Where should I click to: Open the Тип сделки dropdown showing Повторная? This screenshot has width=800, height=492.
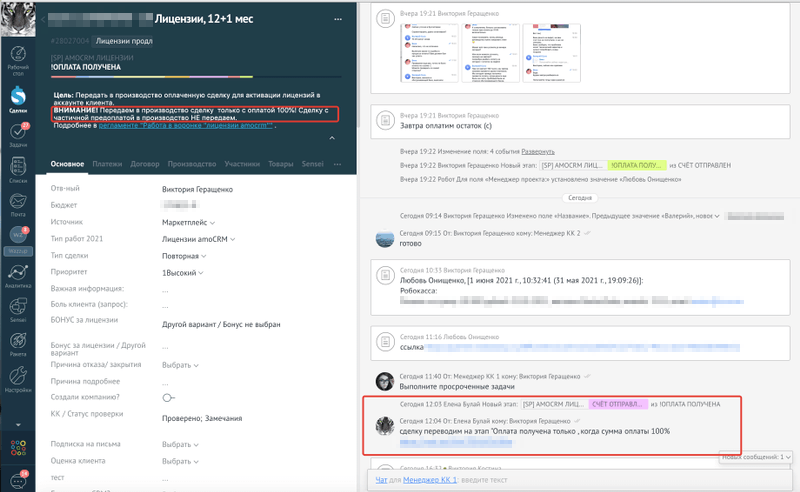(187, 255)
